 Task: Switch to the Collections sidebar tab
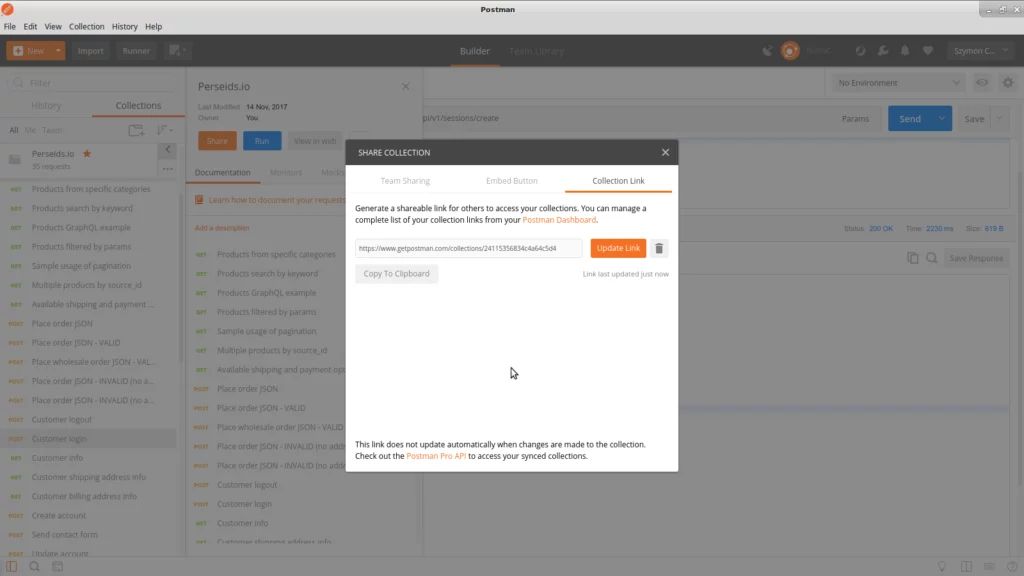[x=138, y=105]
